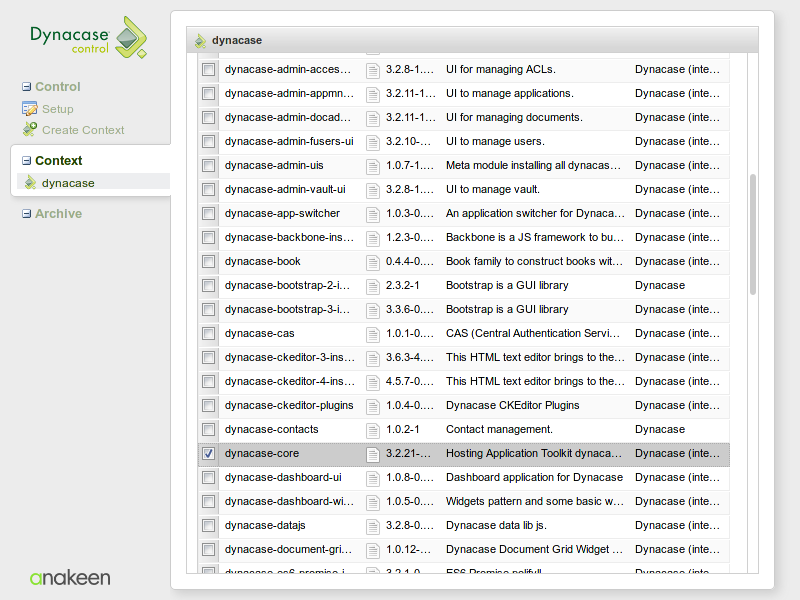Open document icon for dynacase-core row

373,454
